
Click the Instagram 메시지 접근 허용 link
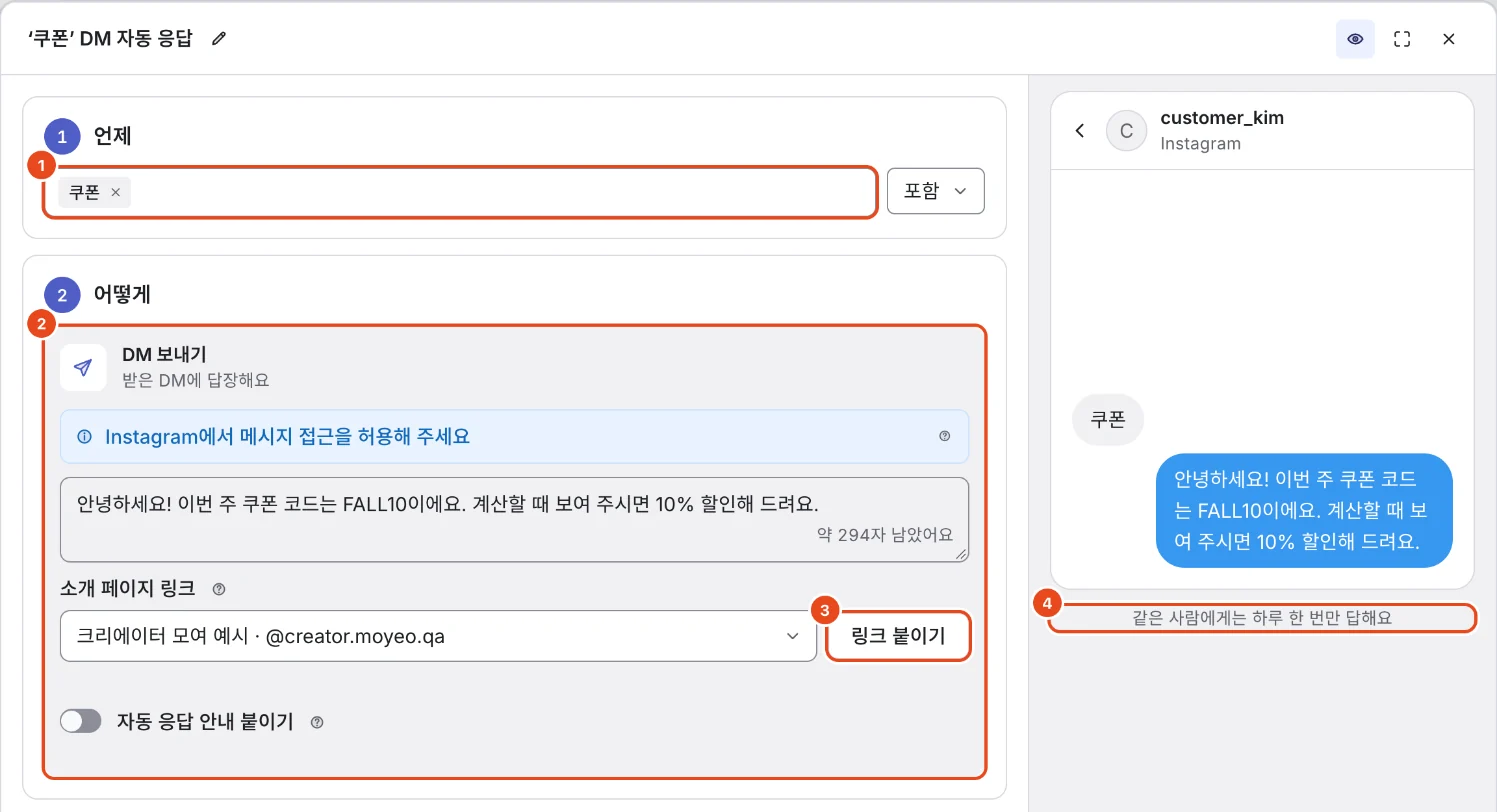pyautogui.click(x=287, y=436)
